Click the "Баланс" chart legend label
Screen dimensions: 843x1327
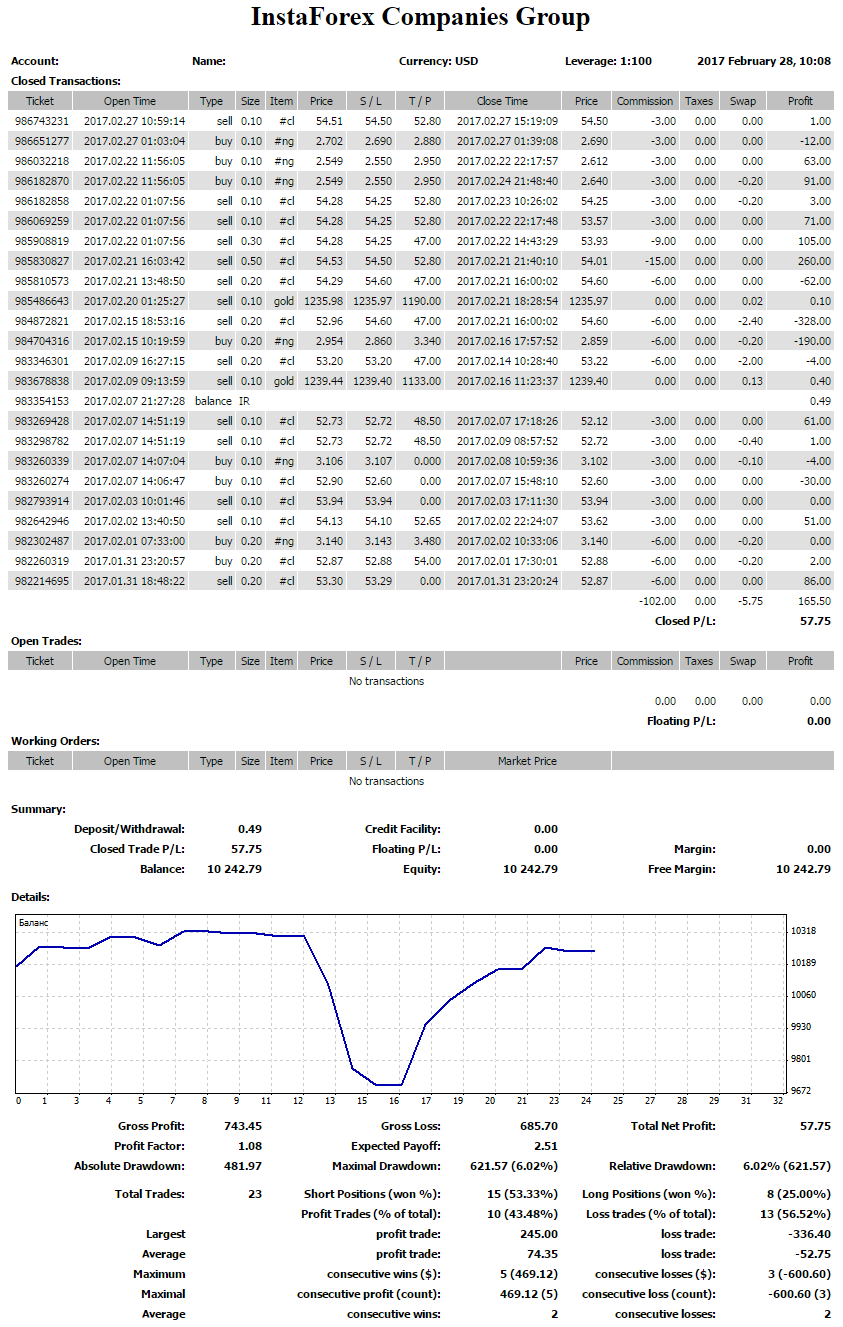(35, 923)
